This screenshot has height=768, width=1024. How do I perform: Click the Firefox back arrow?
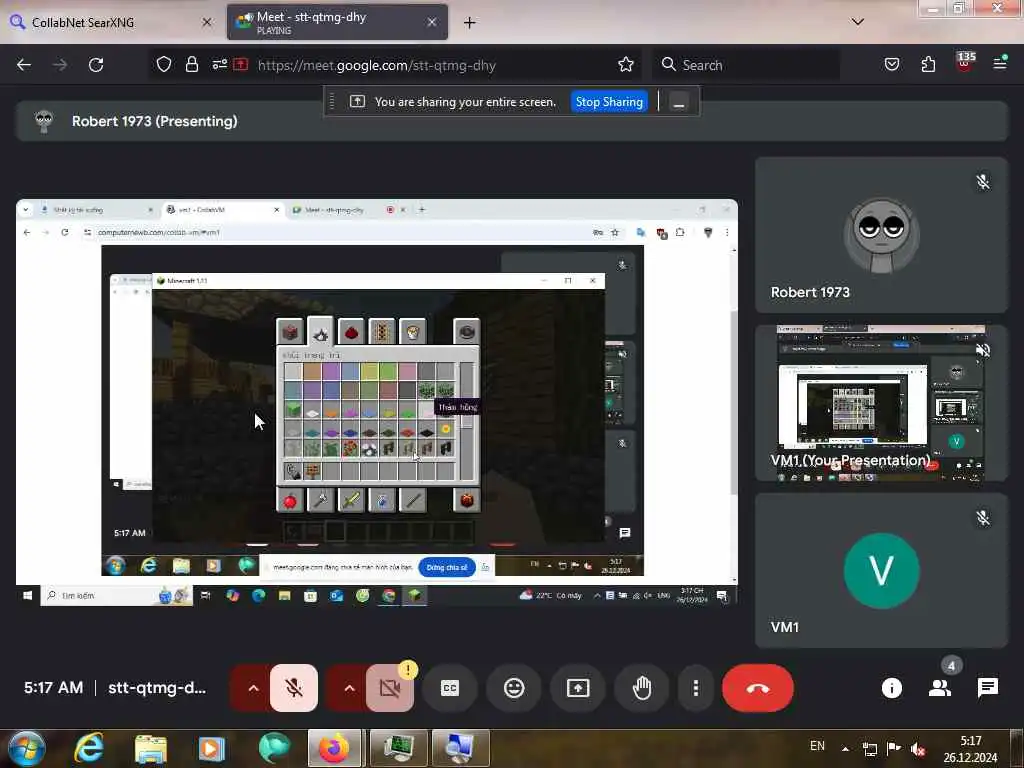tap(24, 65)
